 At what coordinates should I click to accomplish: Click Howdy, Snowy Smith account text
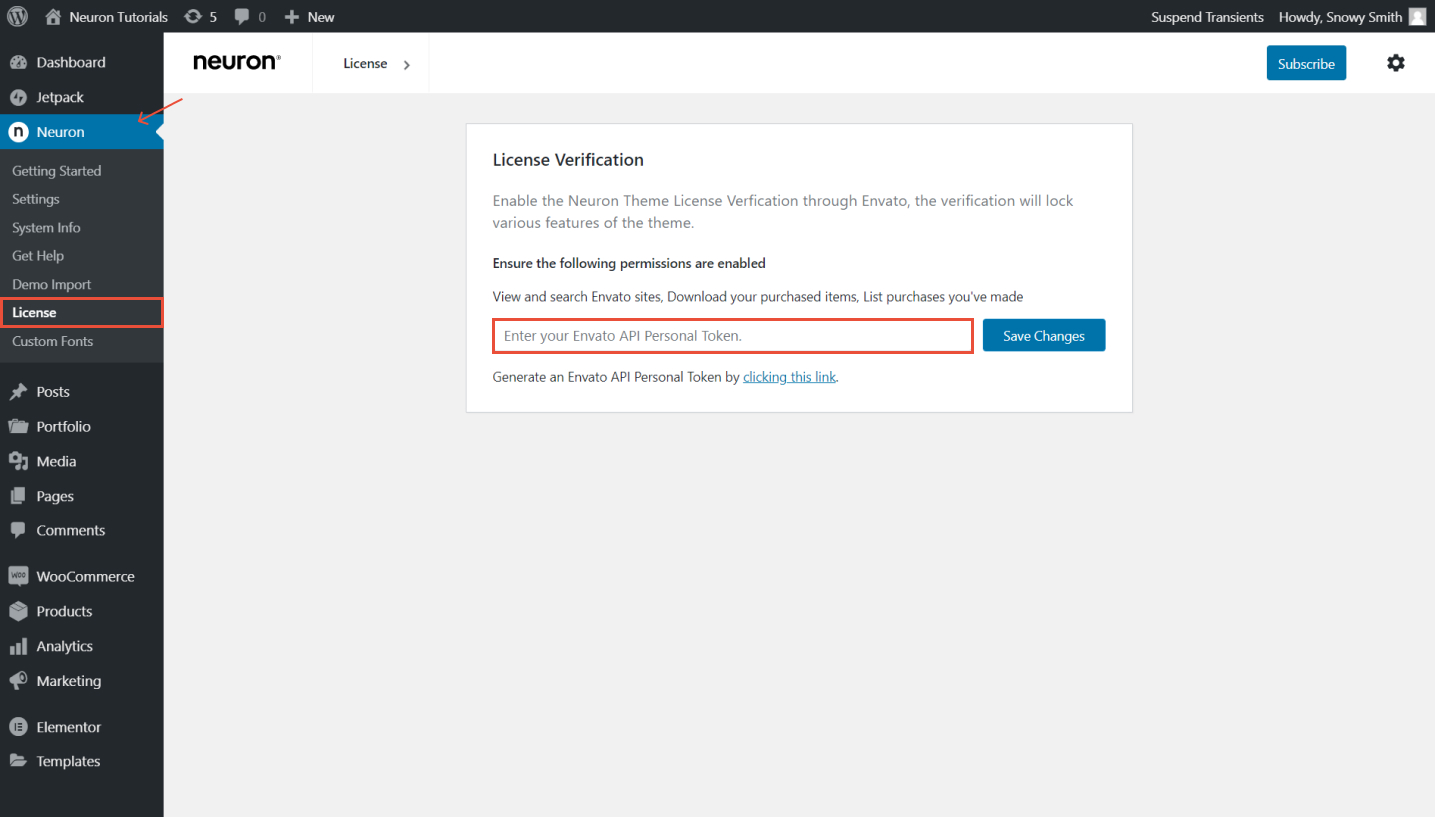tap(1340, 17)
